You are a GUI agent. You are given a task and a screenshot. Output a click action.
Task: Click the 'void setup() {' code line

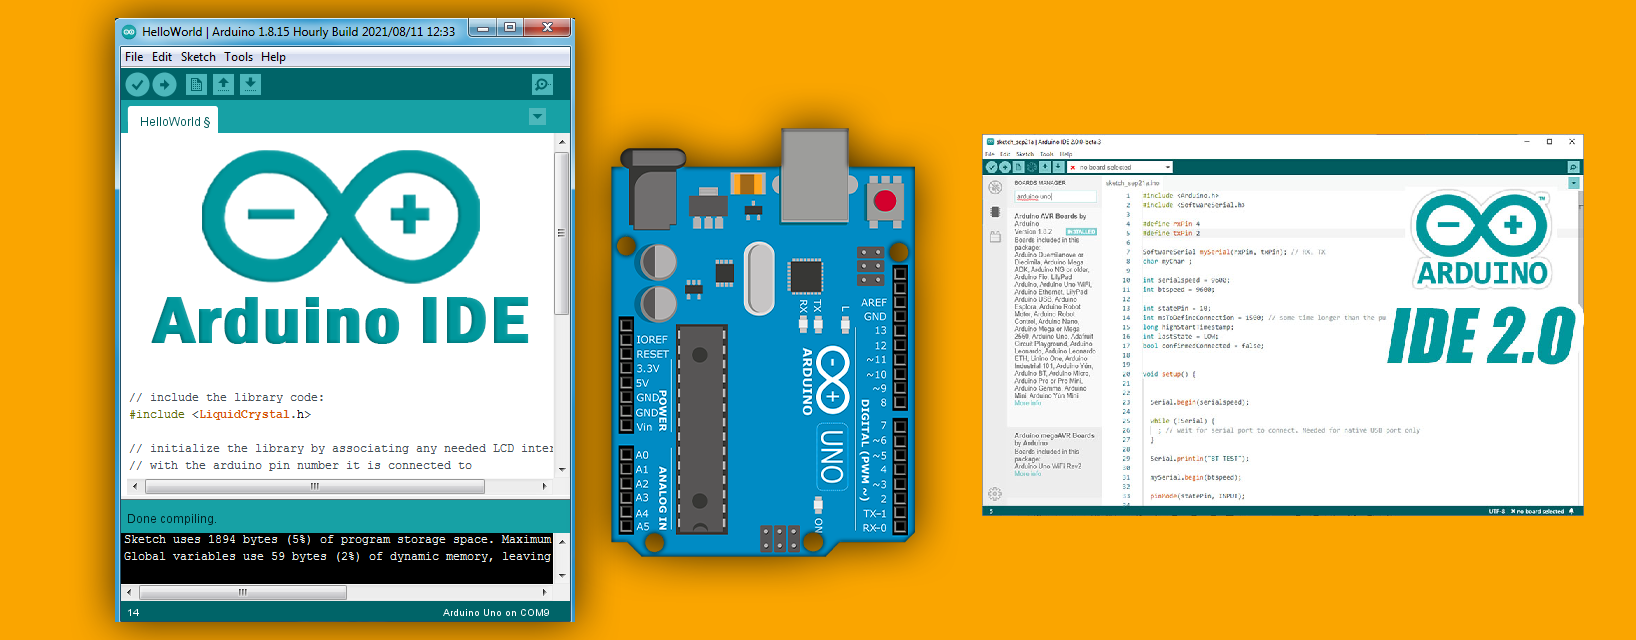1169,374
